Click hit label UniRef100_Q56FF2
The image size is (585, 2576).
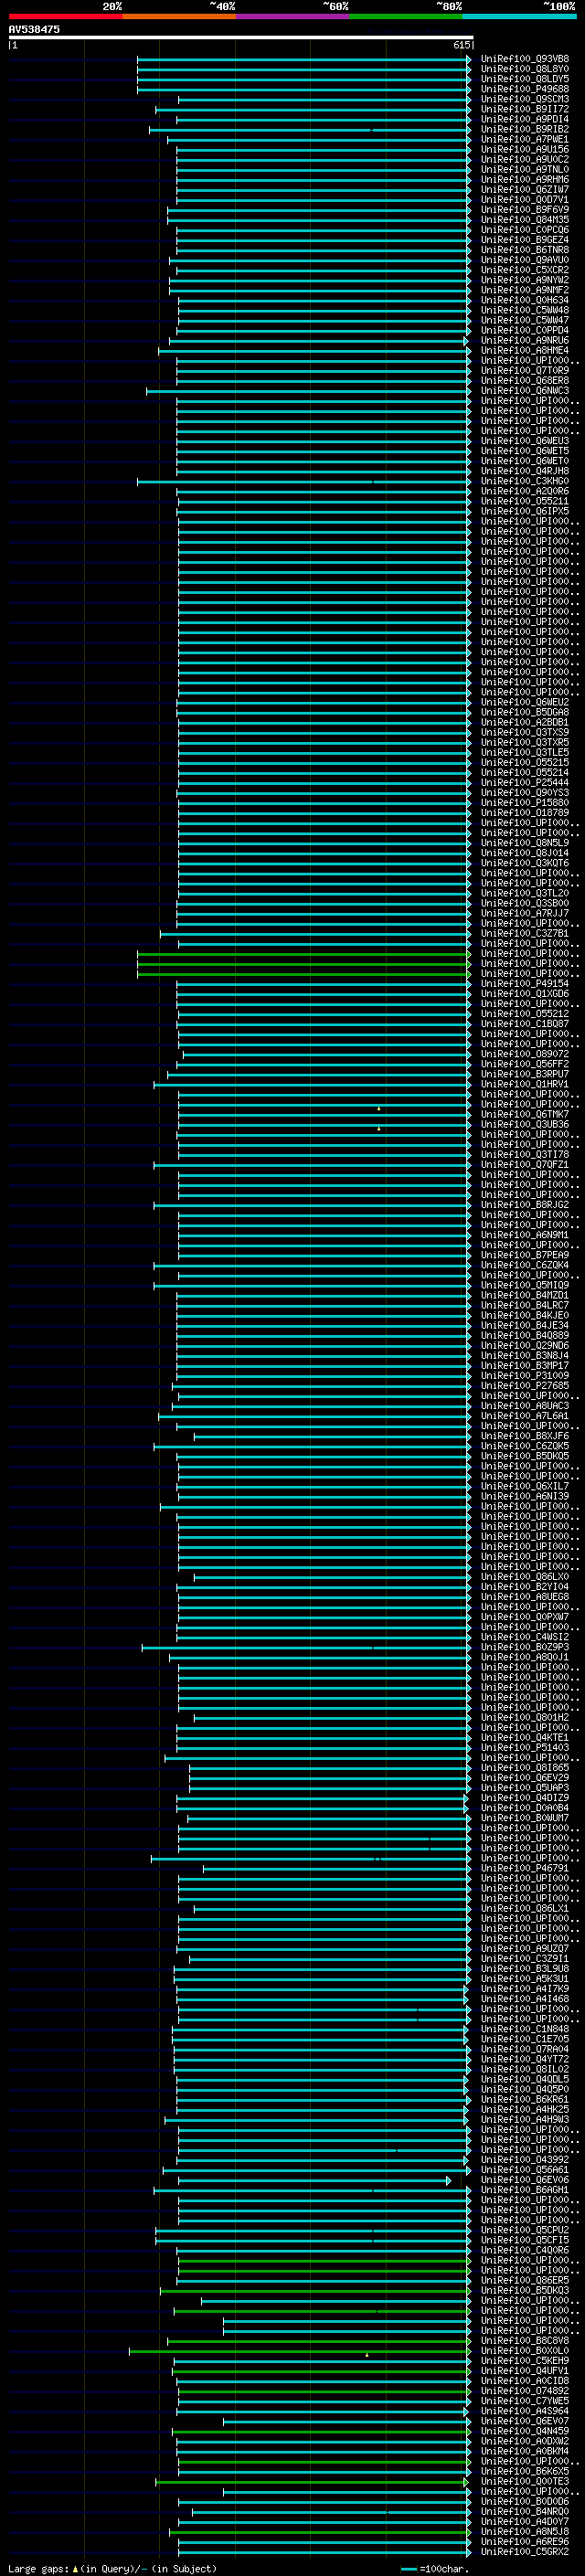coord(525,1064)
